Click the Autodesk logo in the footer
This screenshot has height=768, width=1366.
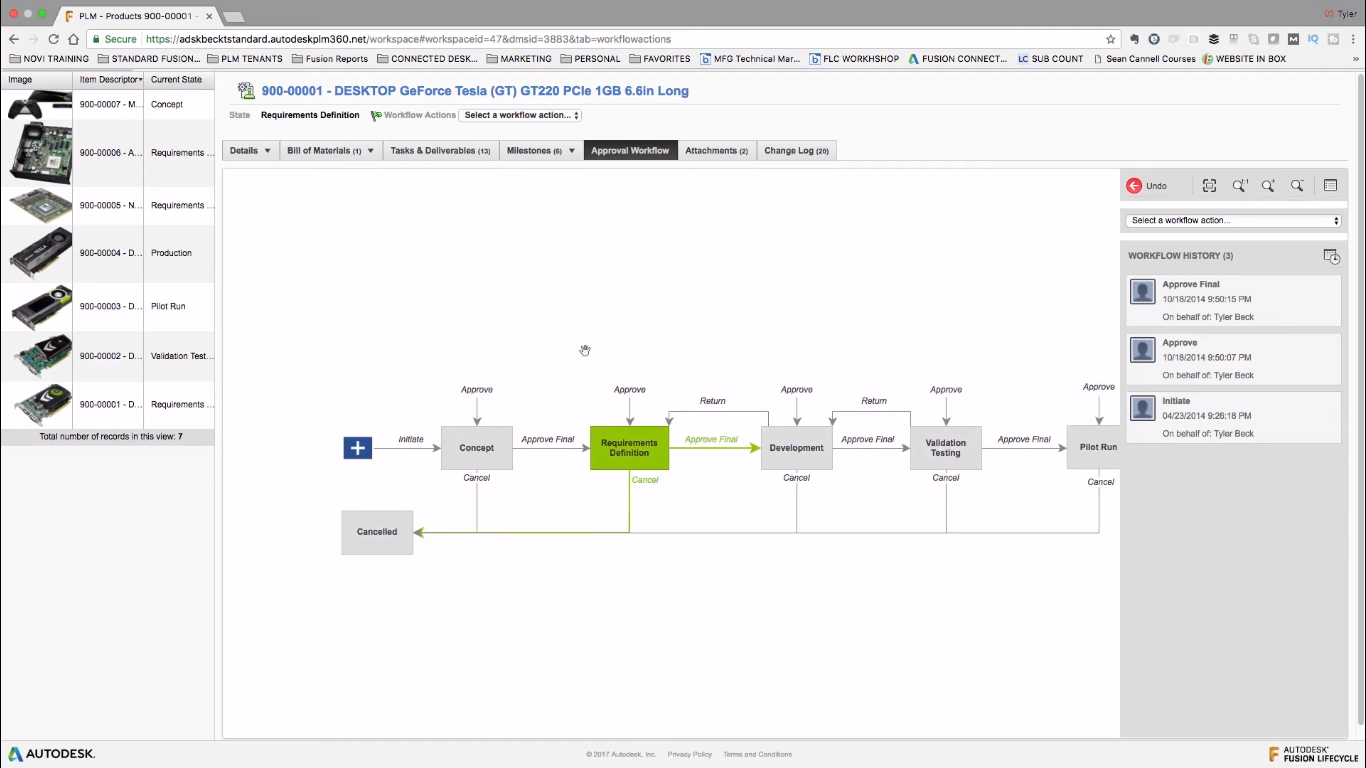52,754
